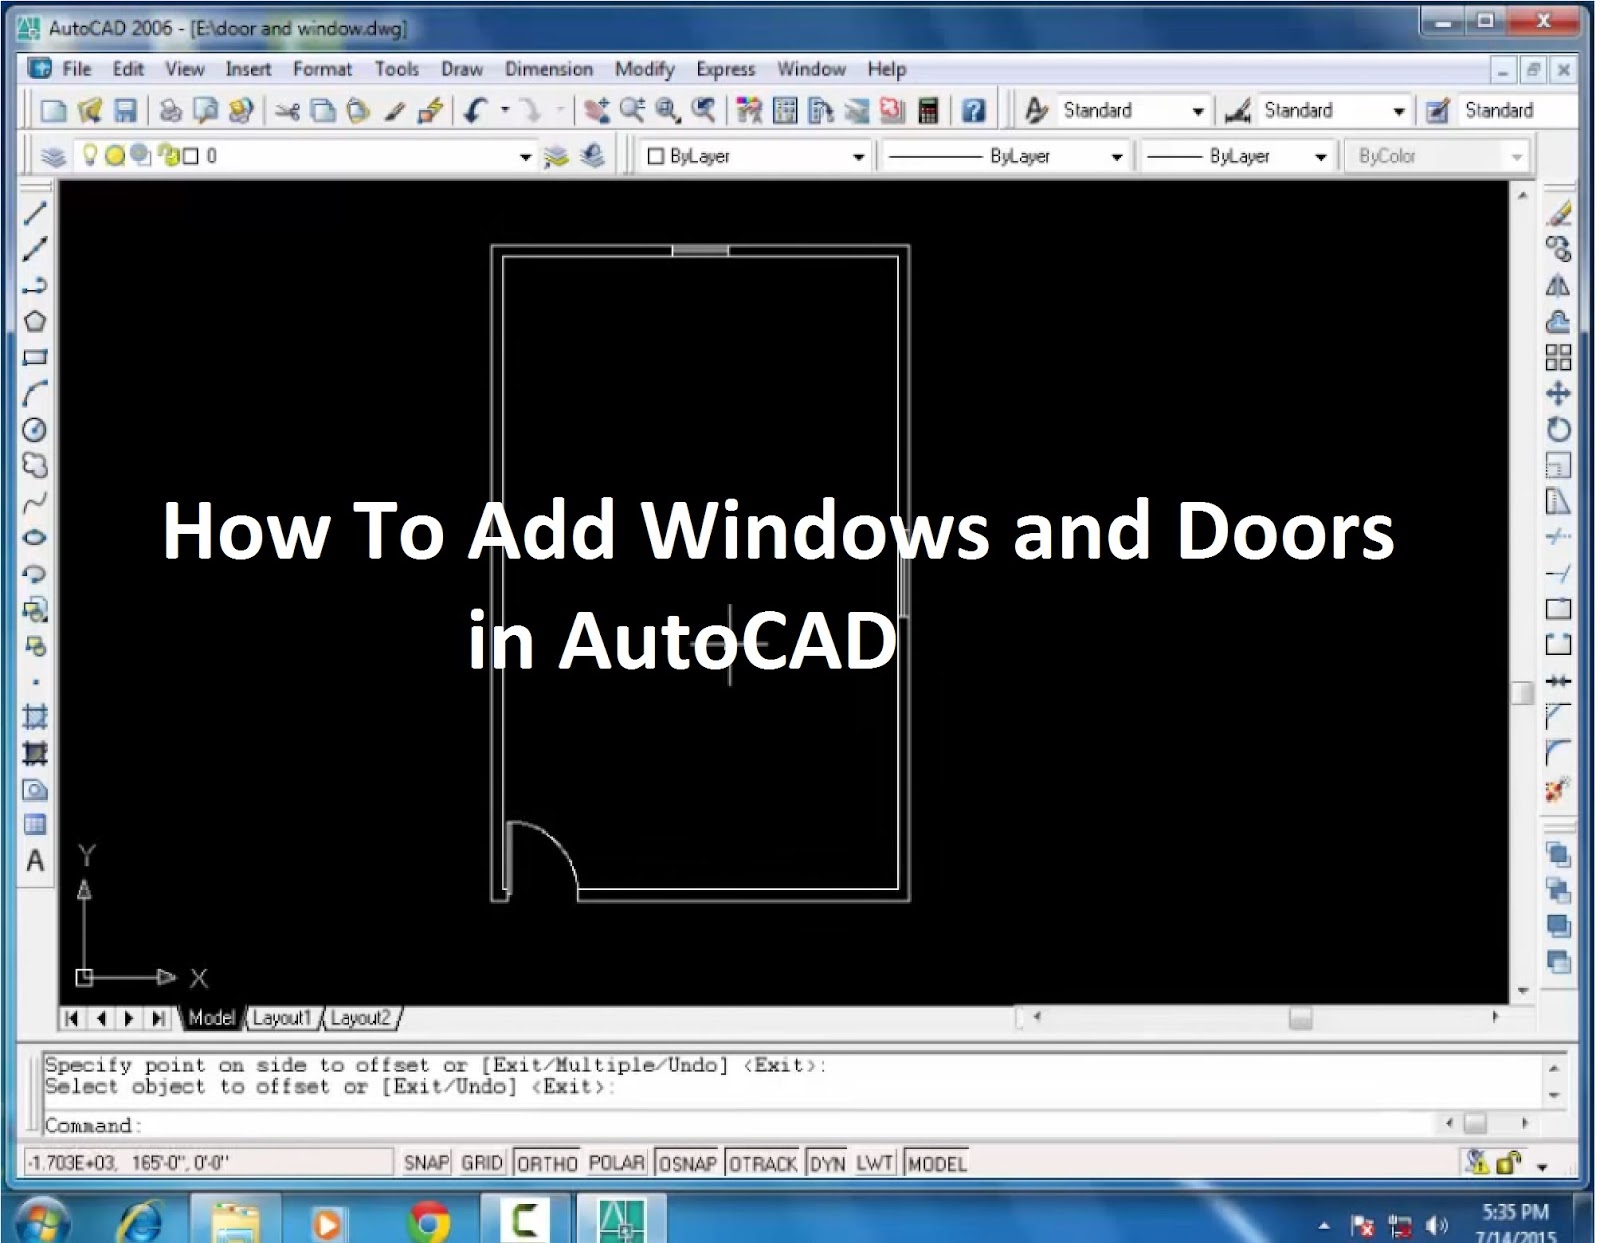Click the Save icon in toolbar

pos(125,110)
